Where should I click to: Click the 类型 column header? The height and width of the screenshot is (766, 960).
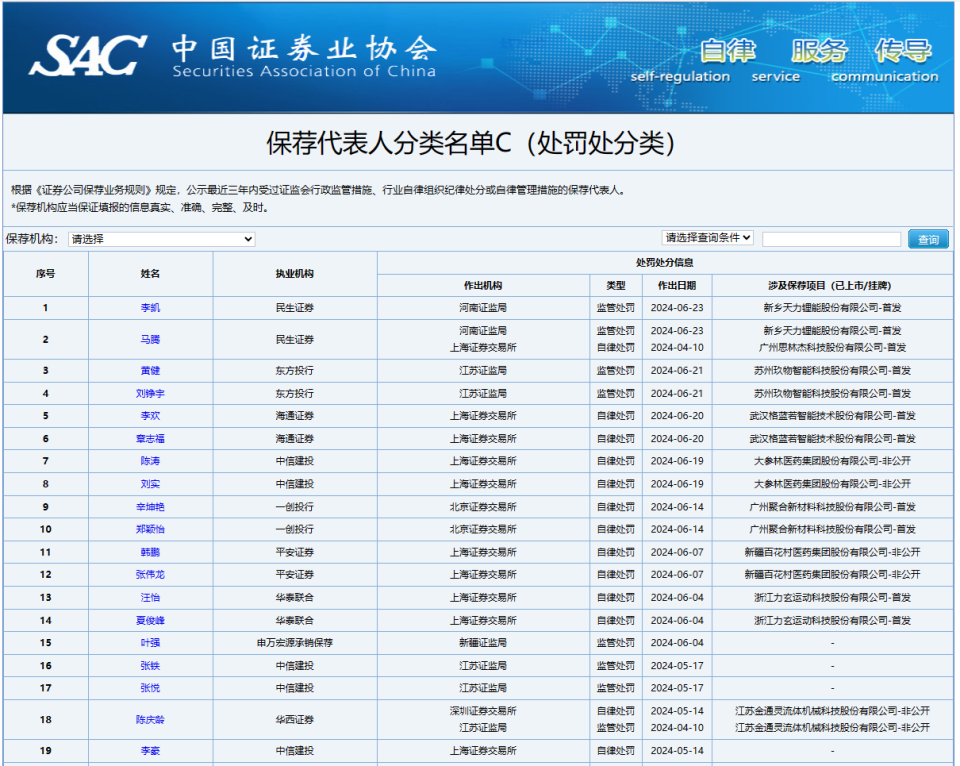615,285
